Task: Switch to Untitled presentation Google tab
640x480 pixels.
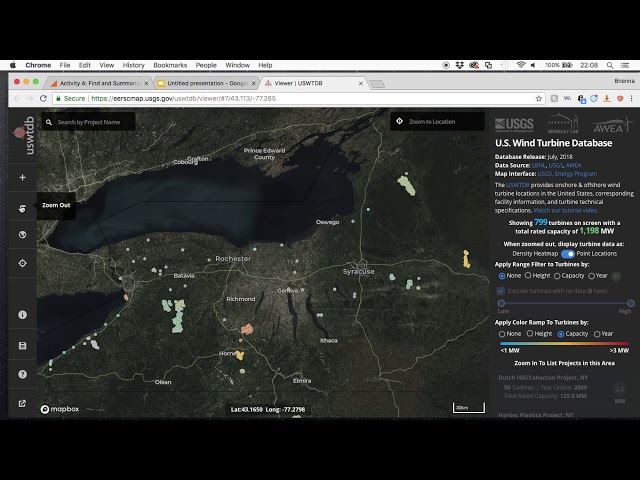Action: (x=207, y=83)
